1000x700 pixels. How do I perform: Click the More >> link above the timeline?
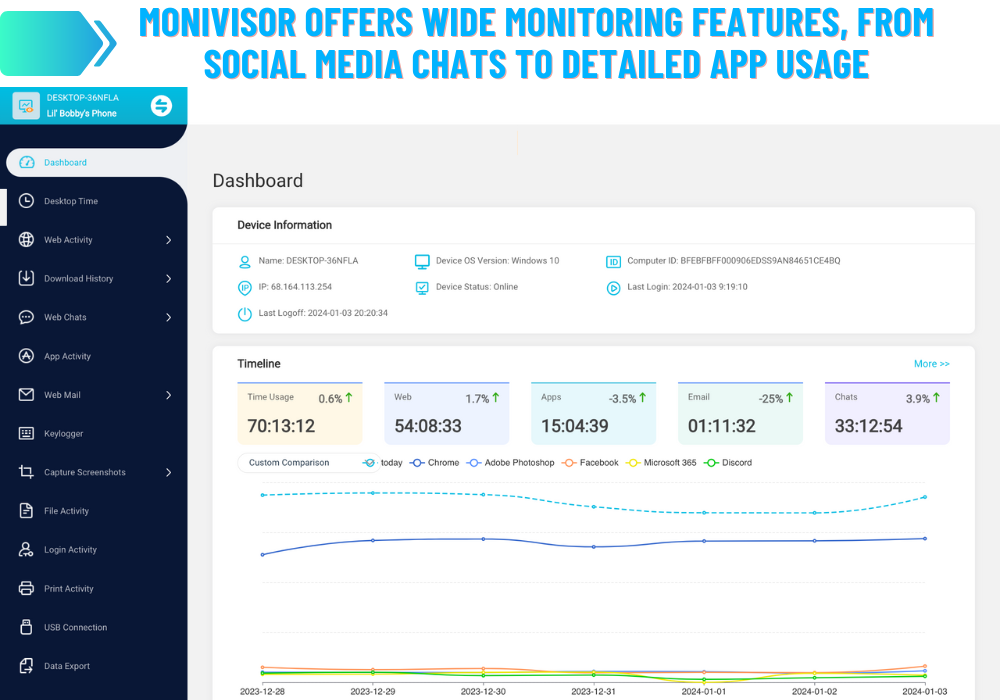(931, 363)
